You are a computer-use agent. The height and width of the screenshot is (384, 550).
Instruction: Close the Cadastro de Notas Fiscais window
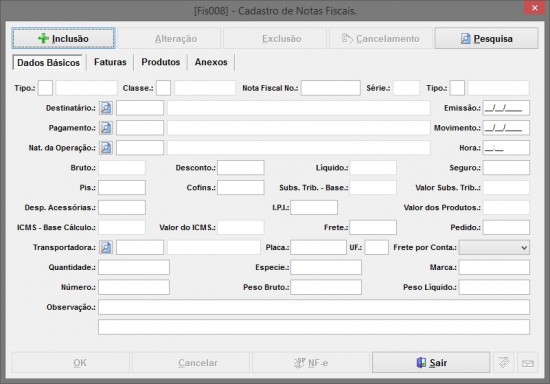(x=535, y=8)
